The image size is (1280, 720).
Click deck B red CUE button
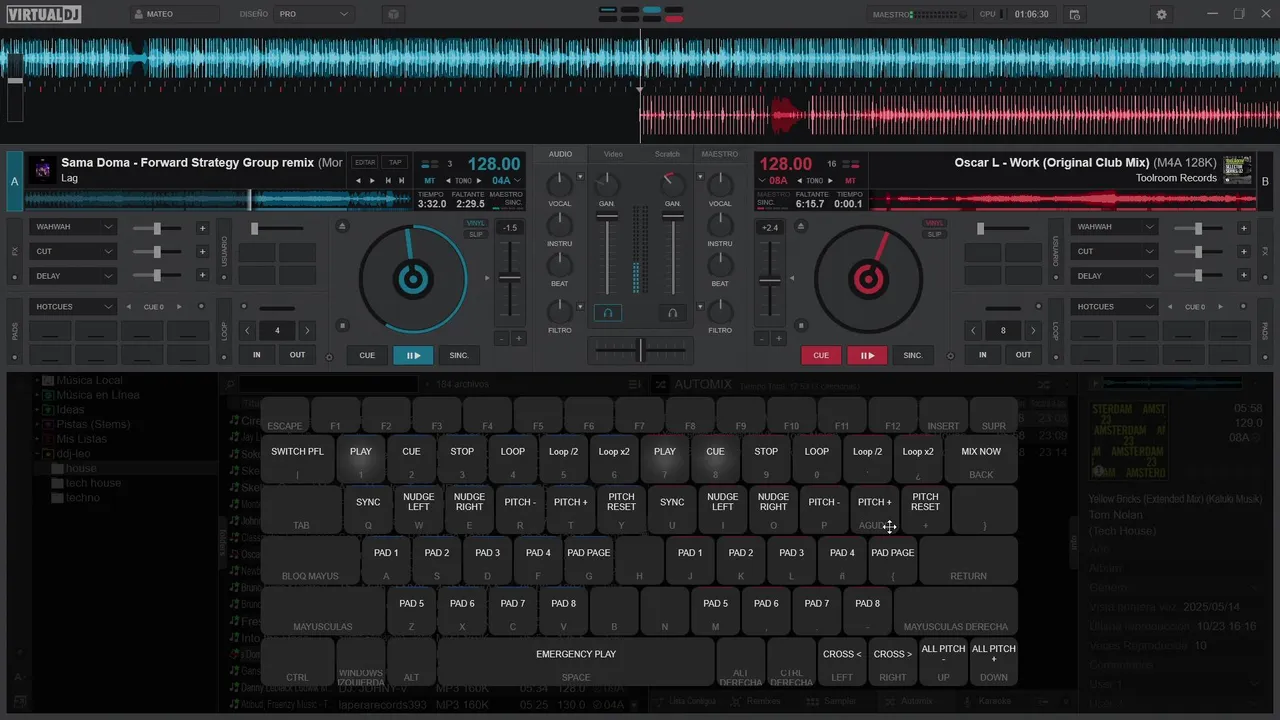tap(821, 355)
